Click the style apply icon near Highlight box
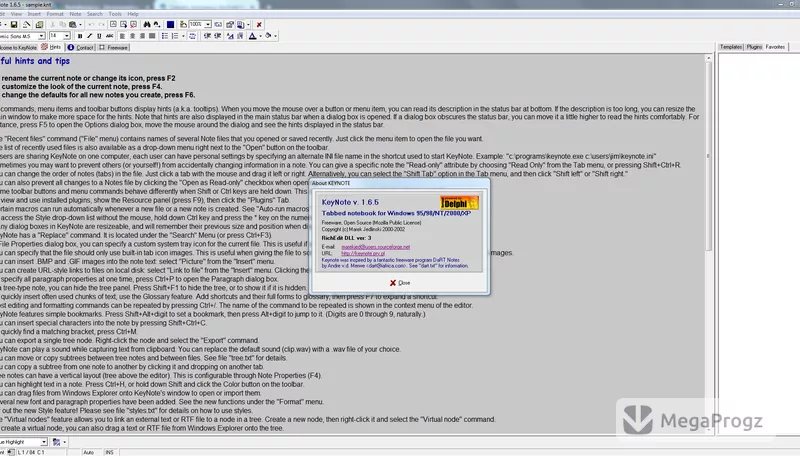Screen dimensions: 800x456 coord(56,442)
